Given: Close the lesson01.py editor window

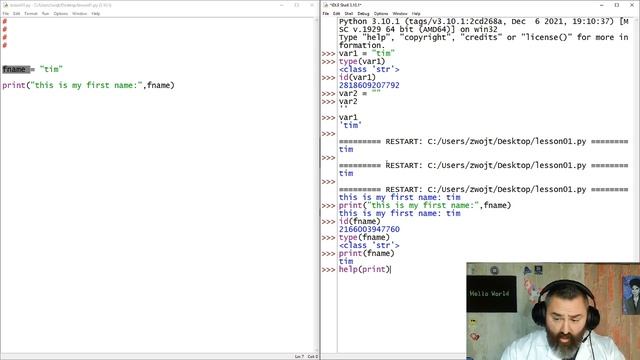Looking at the screenshot, I should (312, 5).
